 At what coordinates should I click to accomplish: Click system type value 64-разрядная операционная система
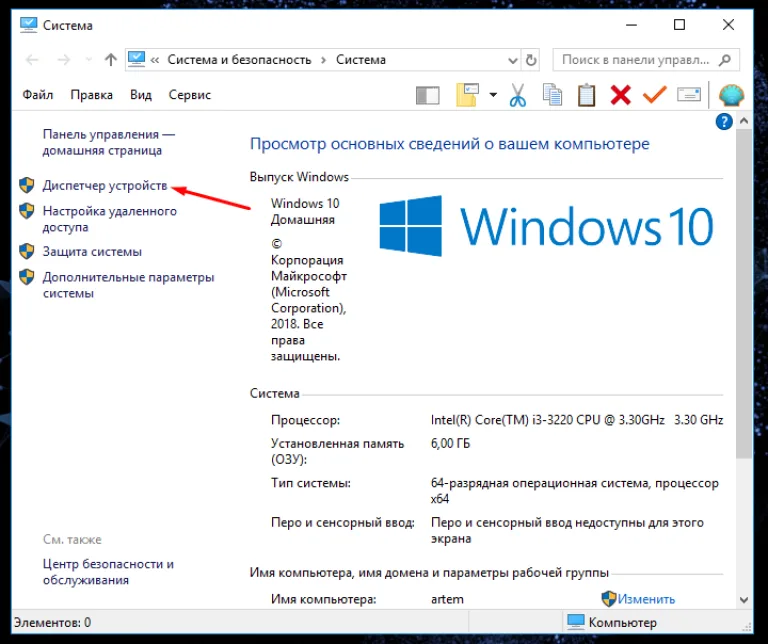[x=575, y=491]
